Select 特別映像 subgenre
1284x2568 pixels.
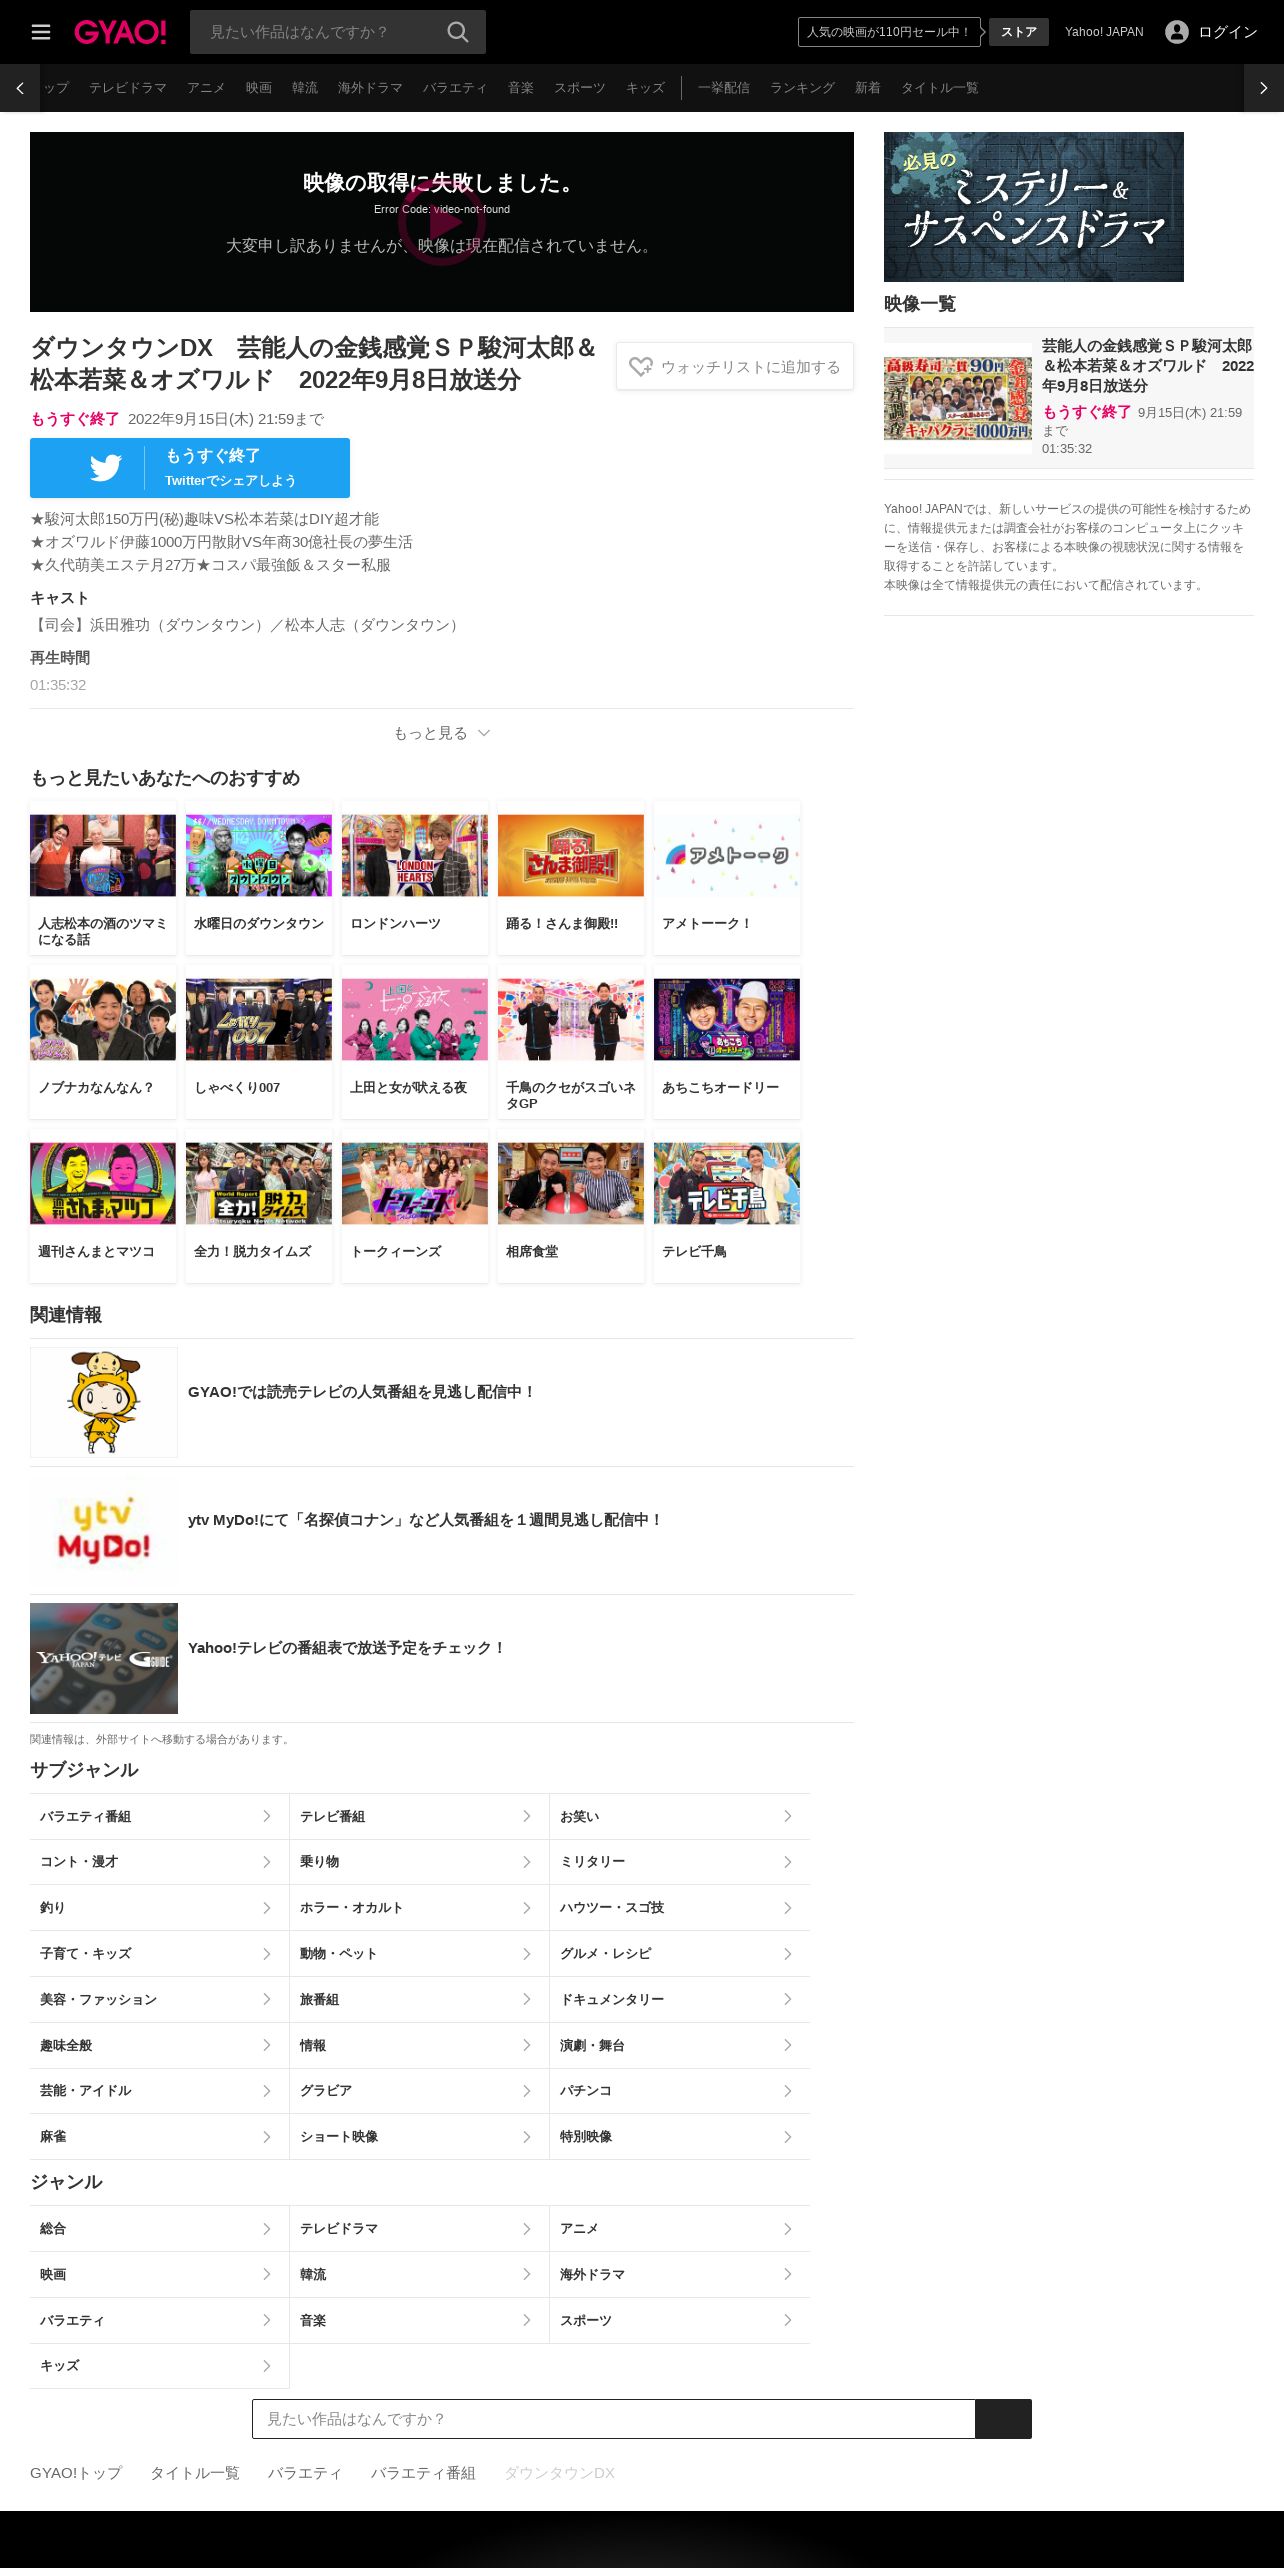tap(680, 2137)
